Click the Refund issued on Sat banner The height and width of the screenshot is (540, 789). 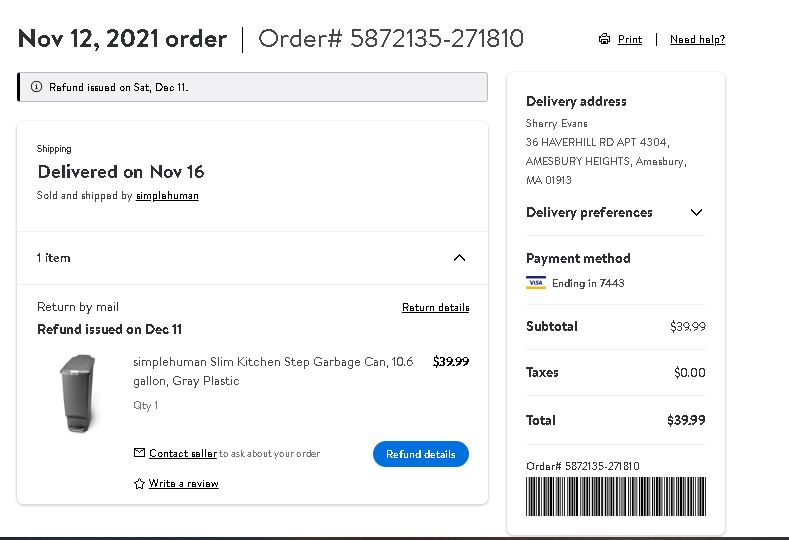coord(253,87)
